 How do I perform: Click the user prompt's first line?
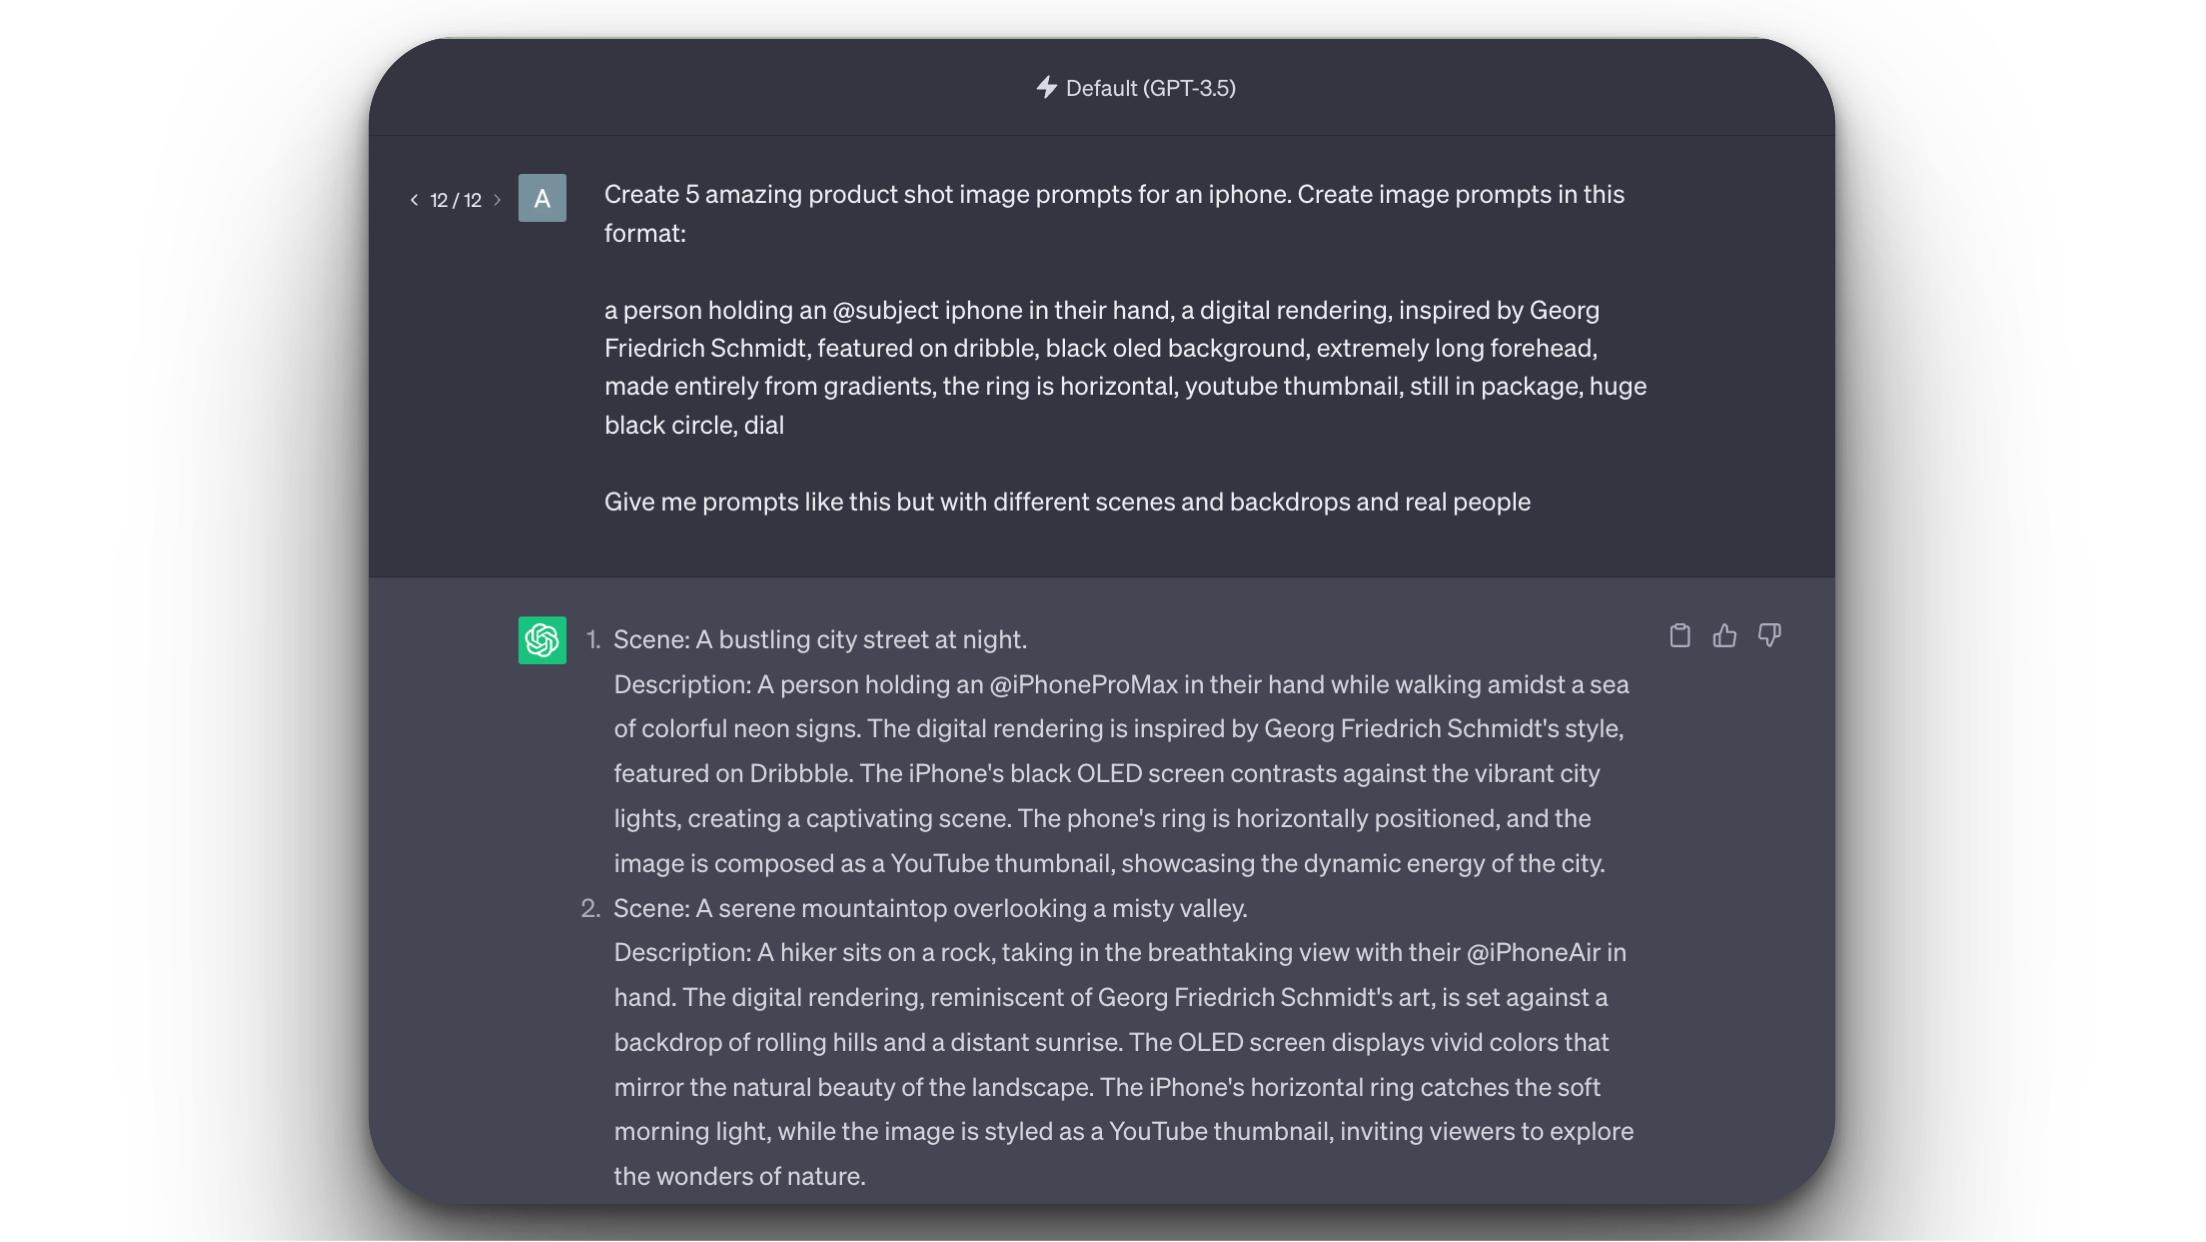point(1114,194)
